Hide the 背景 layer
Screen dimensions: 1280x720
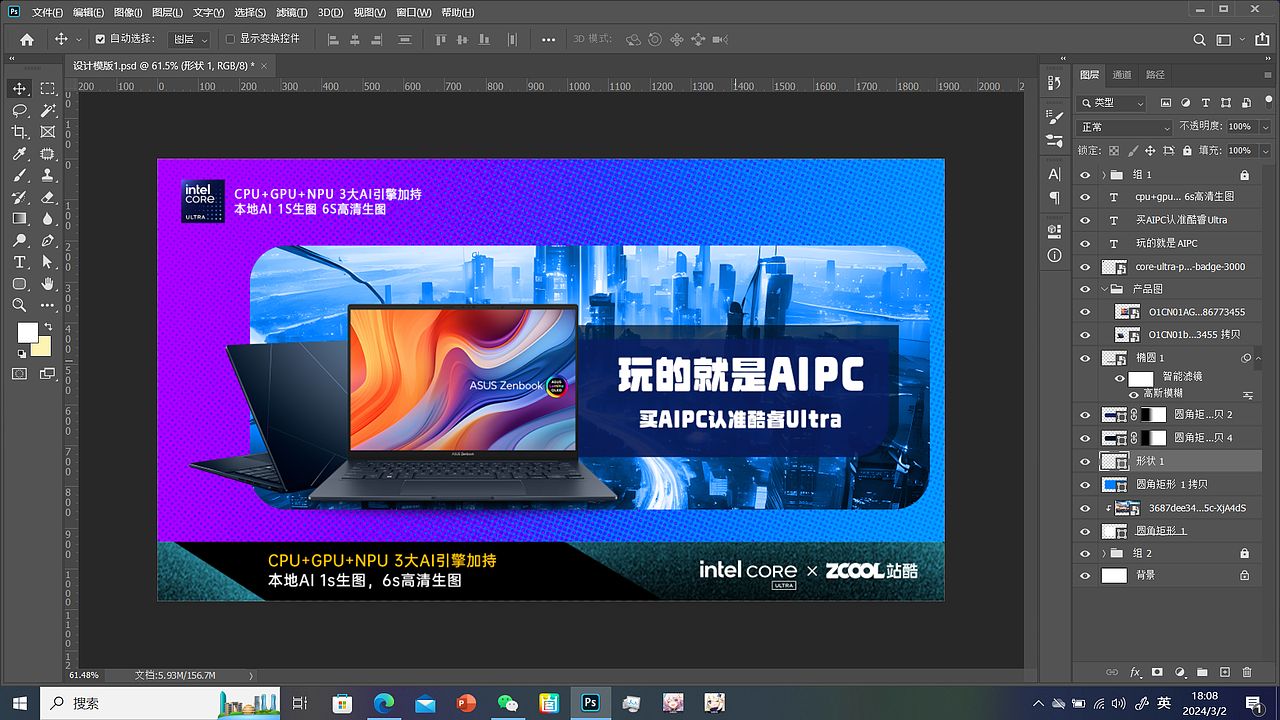pyautogui.click(x=1085, y=575)
